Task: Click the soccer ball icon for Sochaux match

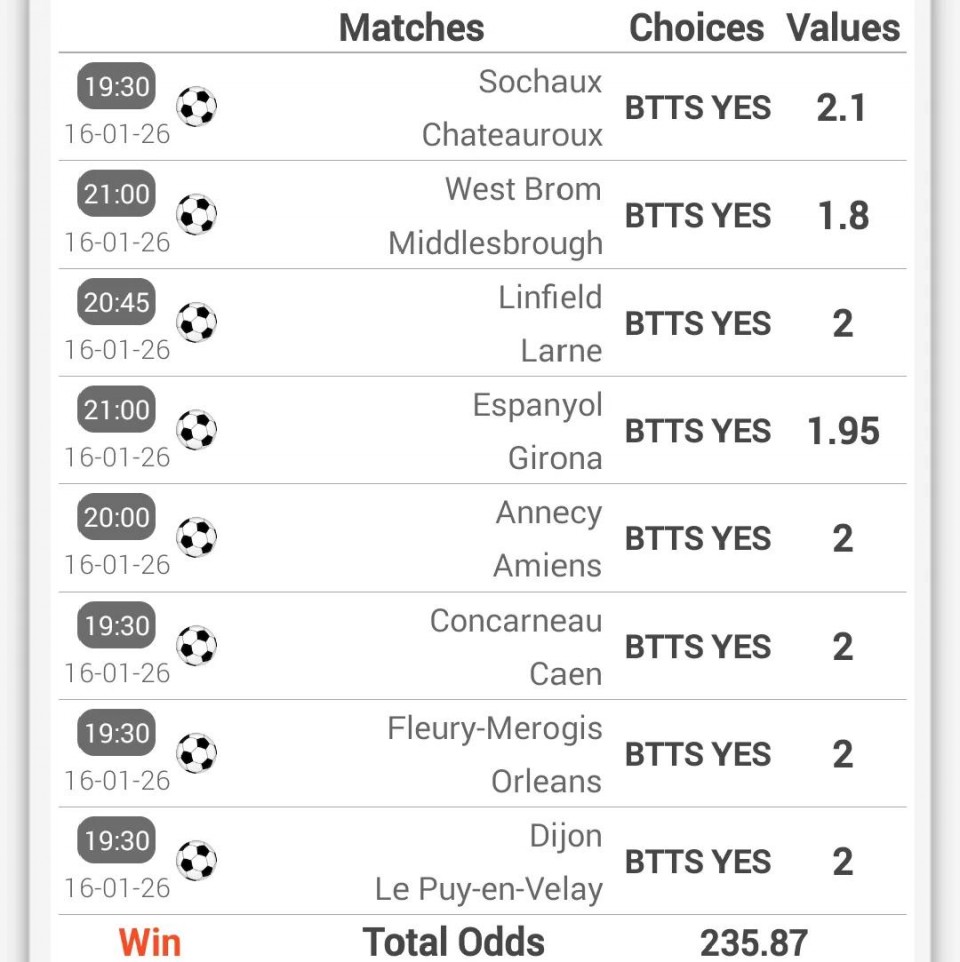Action: pyautogui.click(x=197, y=106)
